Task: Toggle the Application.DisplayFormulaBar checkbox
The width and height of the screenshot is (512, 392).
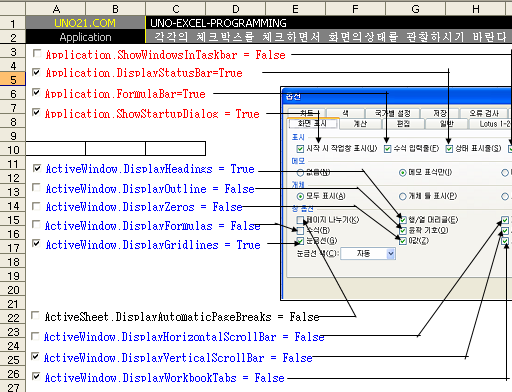Action: coord(36,92)
